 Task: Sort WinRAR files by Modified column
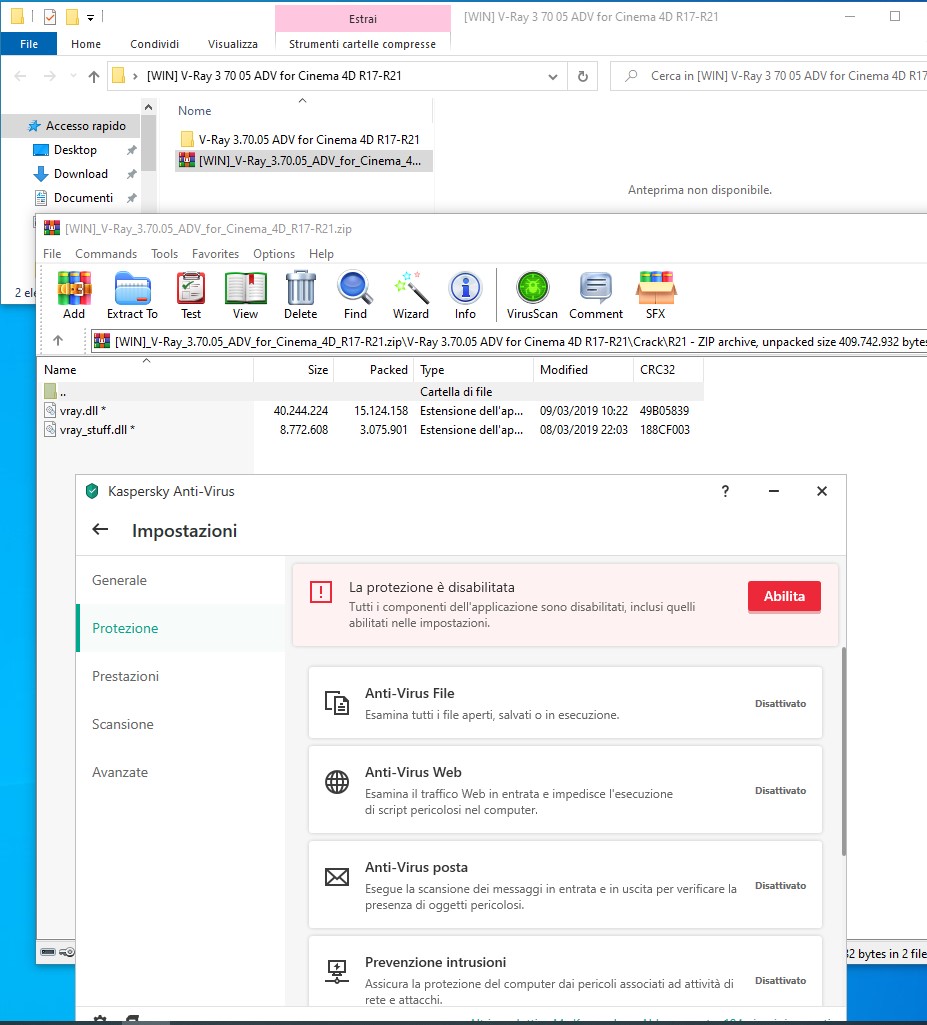583,369
